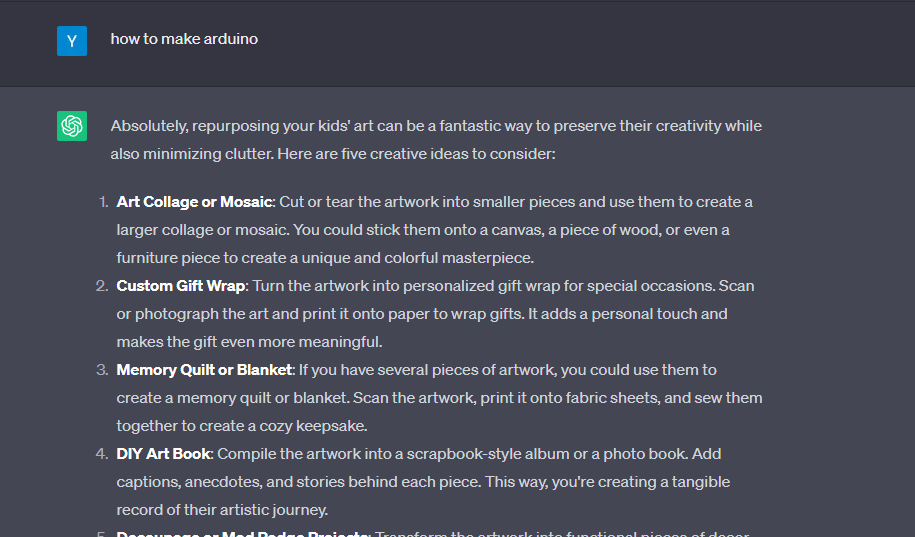This screenshot has height=537, width=915.
Task: Click the line 'makes the gift even more meaningful'
Action: [x=249, y=342]
